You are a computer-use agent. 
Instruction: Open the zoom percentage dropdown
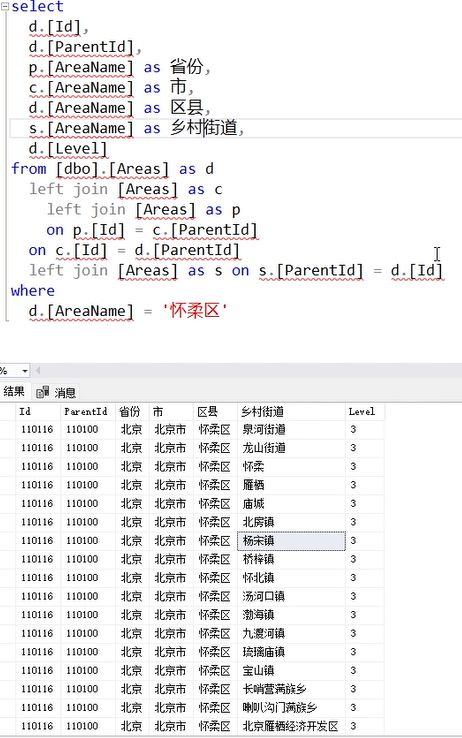(24, 371)
